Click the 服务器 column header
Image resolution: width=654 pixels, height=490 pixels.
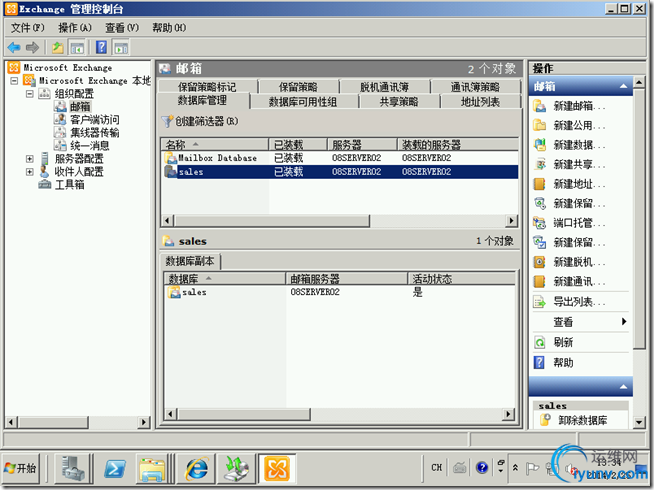point(362,145)
